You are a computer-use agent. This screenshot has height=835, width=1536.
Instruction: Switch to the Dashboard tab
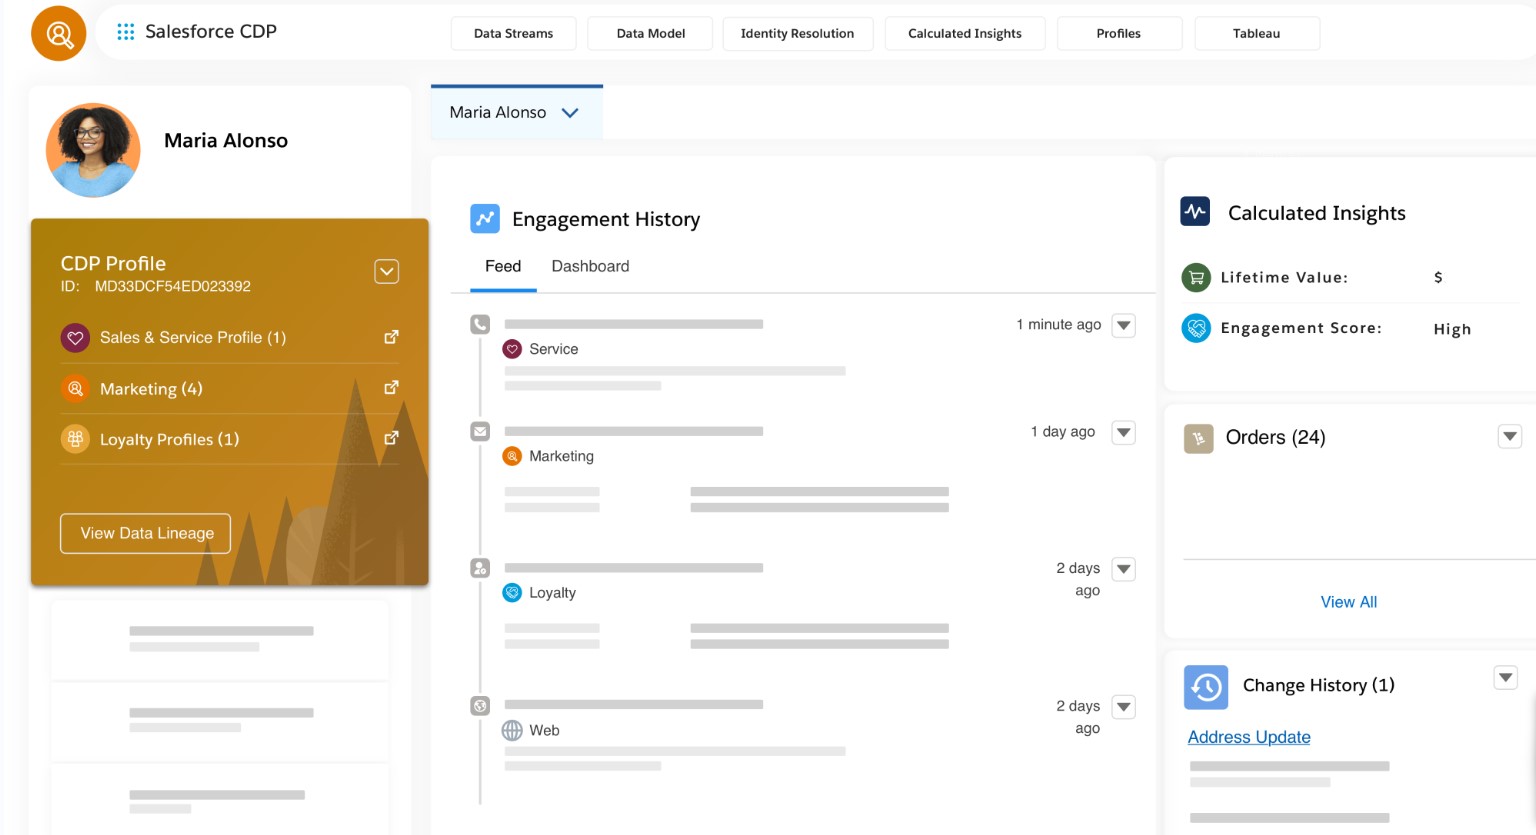[590, 266]
